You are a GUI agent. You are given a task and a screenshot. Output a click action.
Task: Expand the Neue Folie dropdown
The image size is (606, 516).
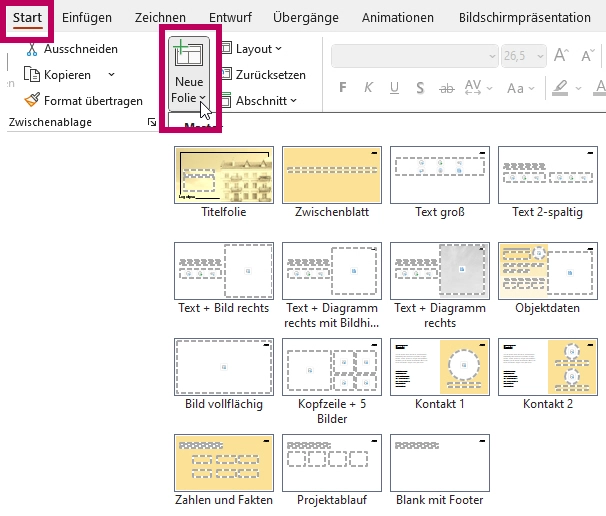[x=189, y=98]
